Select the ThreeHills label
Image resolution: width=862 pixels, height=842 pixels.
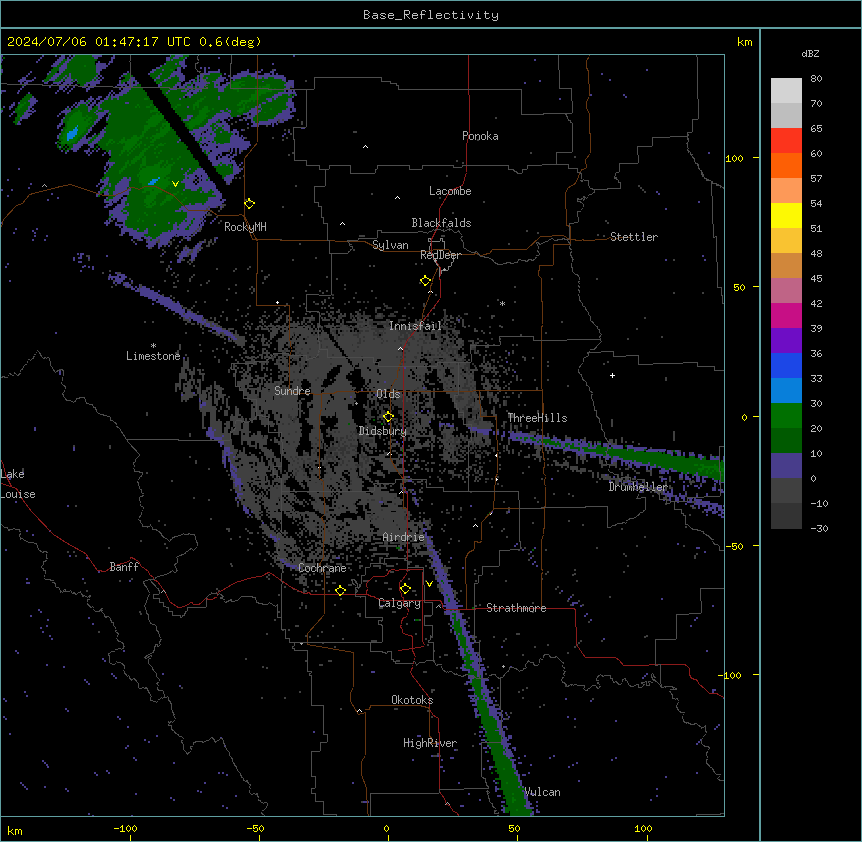click(537, 418)
